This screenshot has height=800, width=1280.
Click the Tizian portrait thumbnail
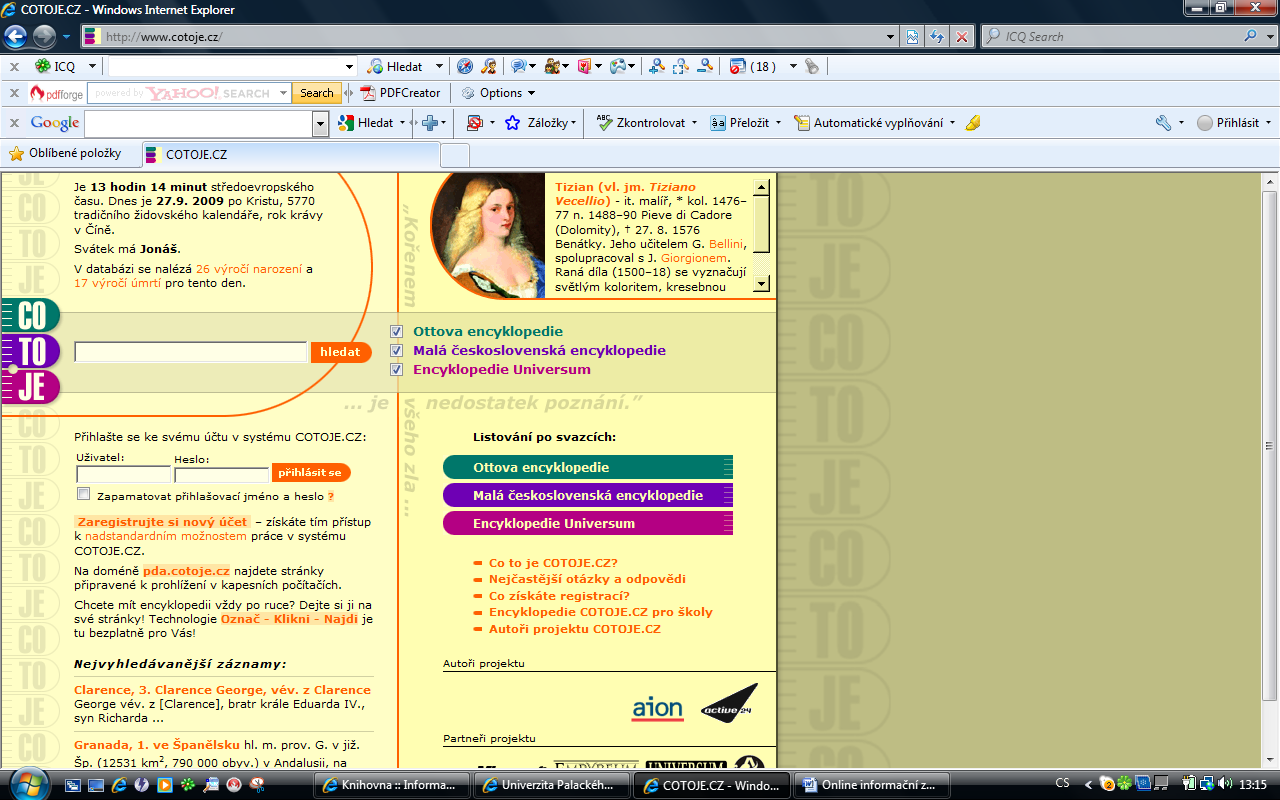click(490, 236)
